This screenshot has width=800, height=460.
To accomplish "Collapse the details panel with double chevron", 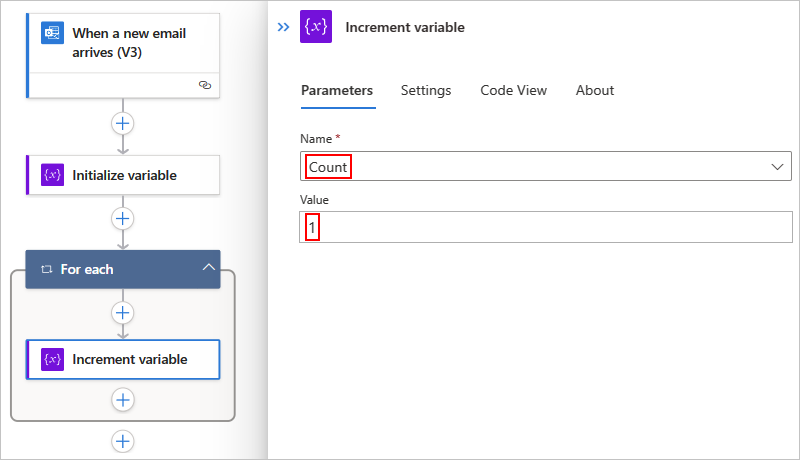I will 283,27.
